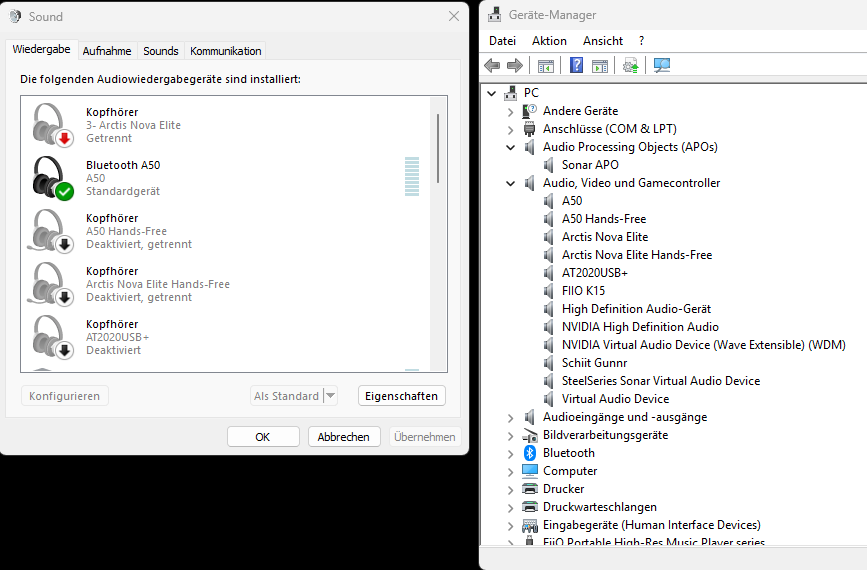Click the Bildverarbeitungsgeräte camera icon
Viewport: 867px width, 570px height.
530,435
